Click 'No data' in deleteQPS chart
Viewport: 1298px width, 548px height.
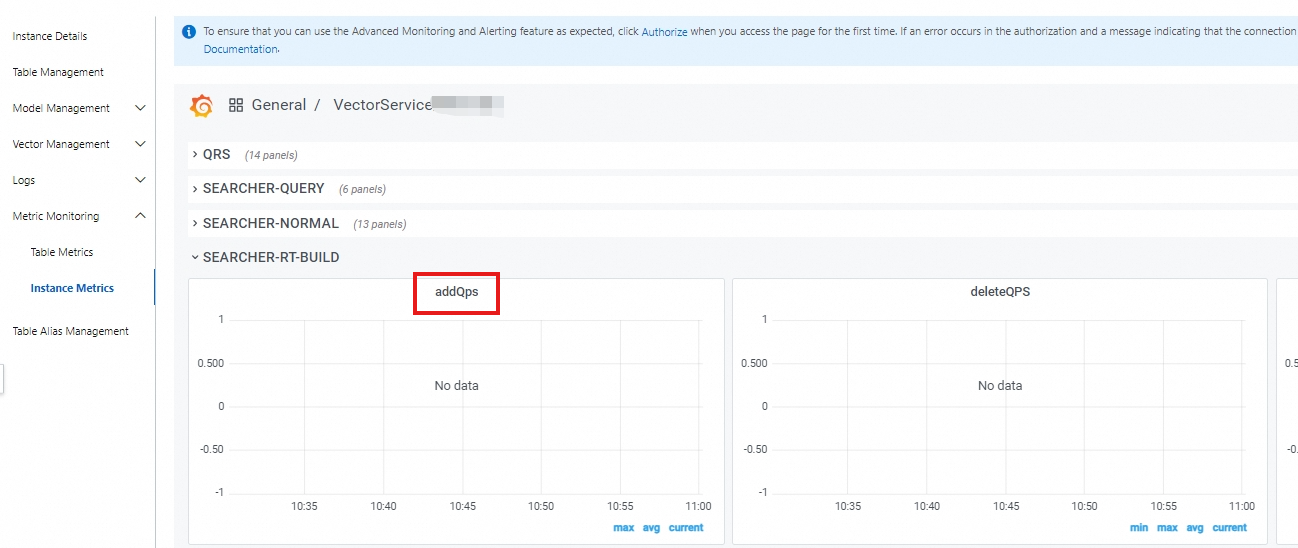[x=1000, y=386]
